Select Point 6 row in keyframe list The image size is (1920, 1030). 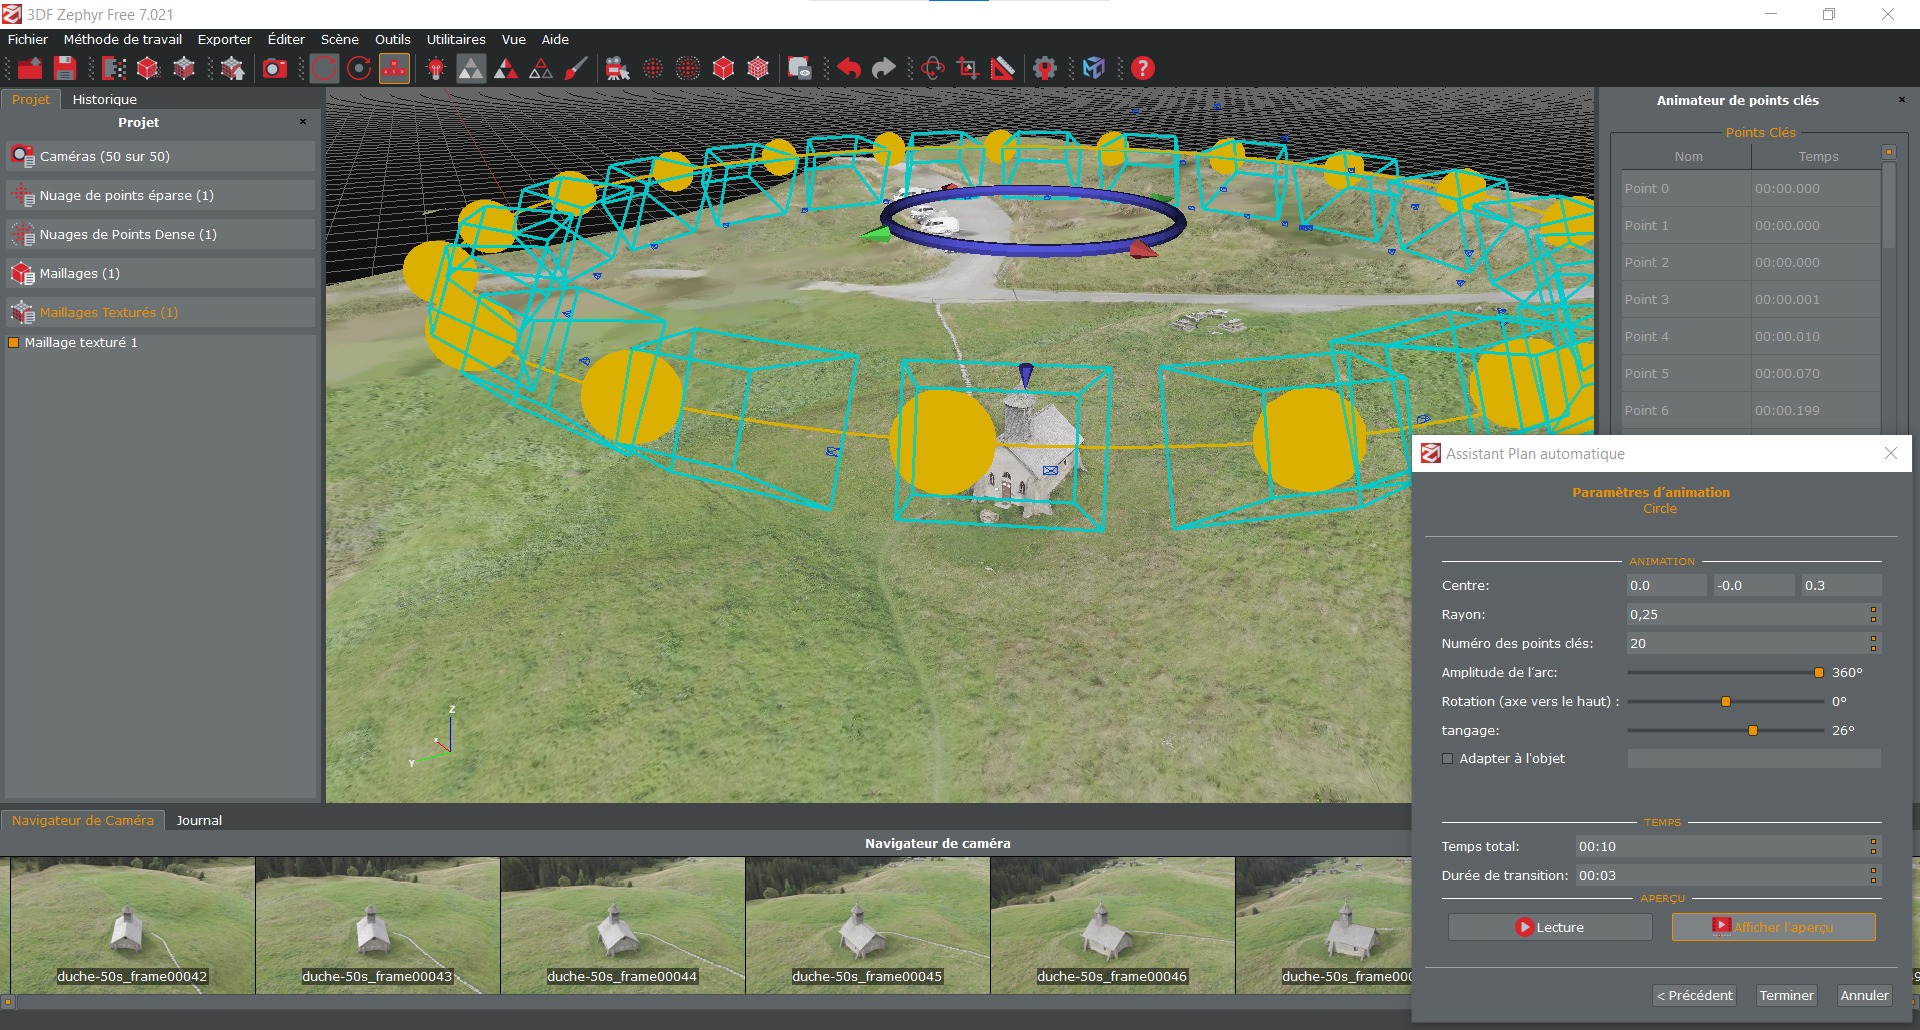(x=1751, y=410)
